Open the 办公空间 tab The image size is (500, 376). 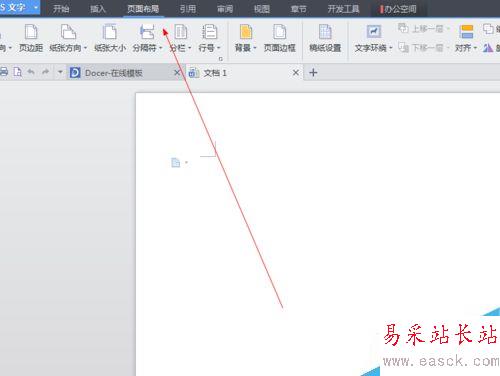(398, 9)
